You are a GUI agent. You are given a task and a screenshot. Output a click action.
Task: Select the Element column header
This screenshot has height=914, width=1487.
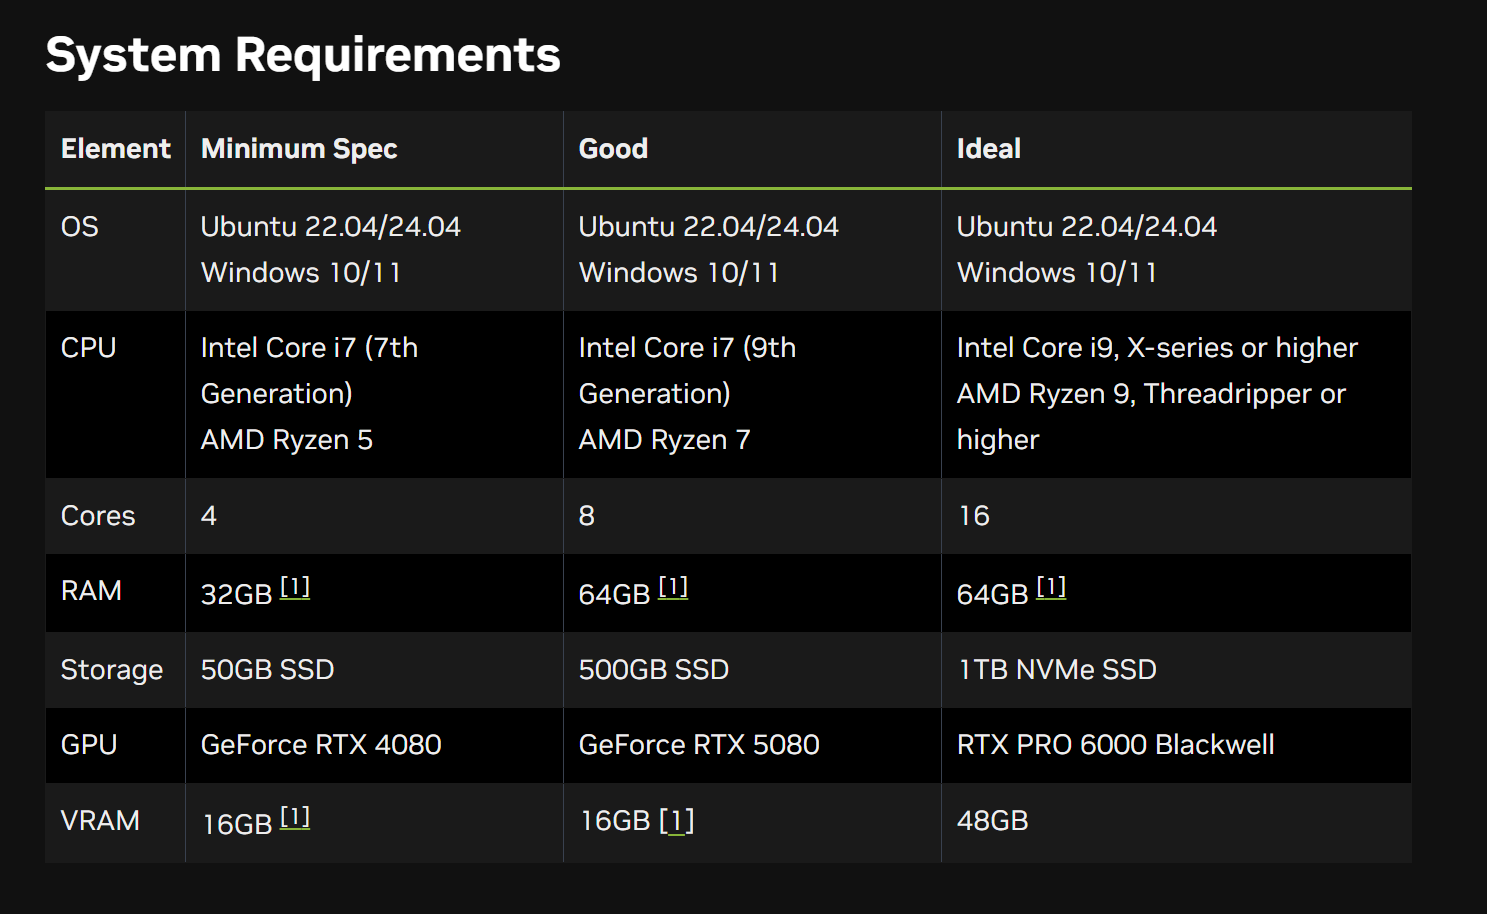(x=116, y=149)
